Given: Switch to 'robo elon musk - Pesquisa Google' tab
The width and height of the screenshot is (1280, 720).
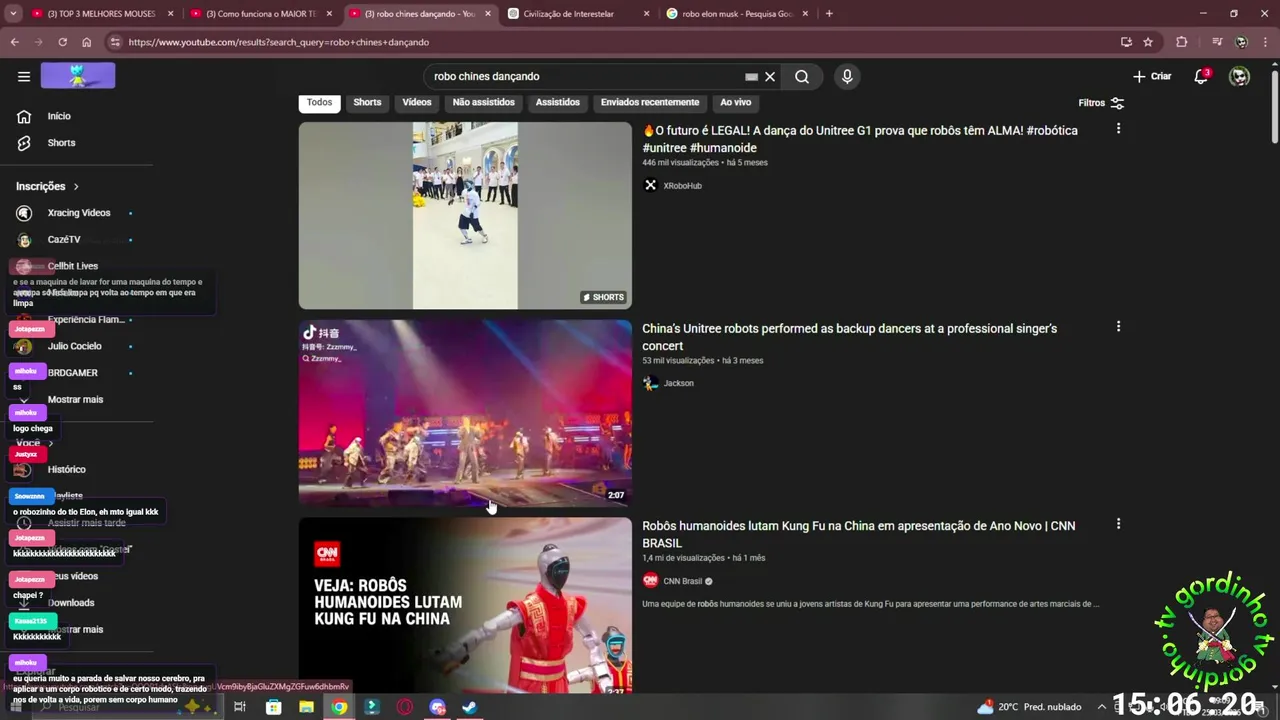Looking at the screenshot, I should [737, 14].
